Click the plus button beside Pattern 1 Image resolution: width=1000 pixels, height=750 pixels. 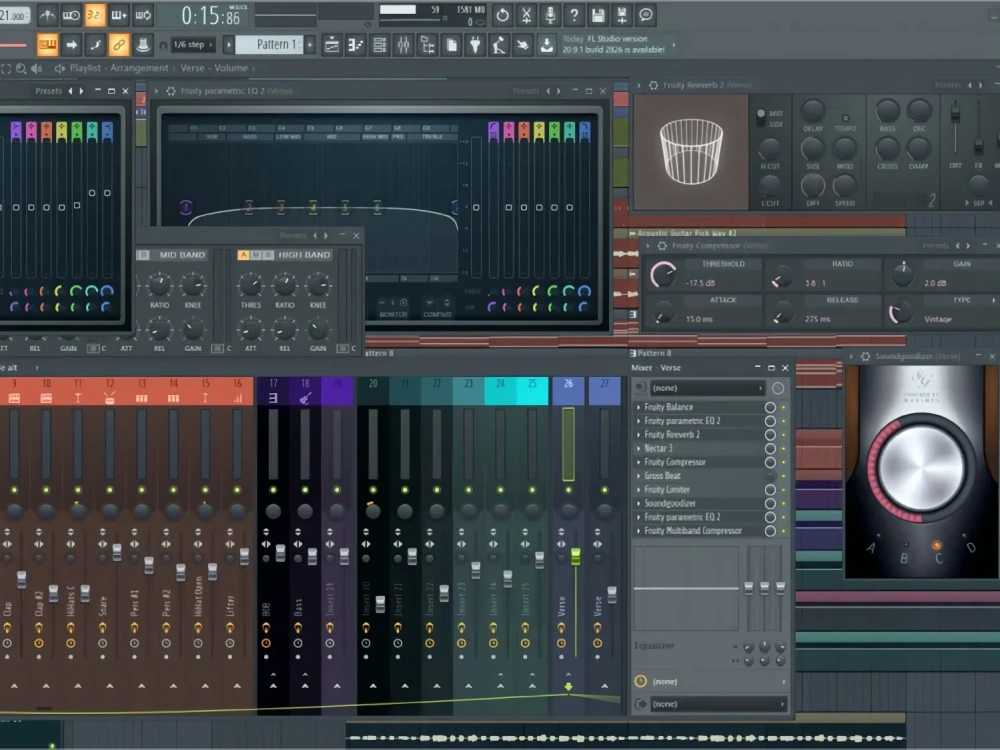pos(310,45)
